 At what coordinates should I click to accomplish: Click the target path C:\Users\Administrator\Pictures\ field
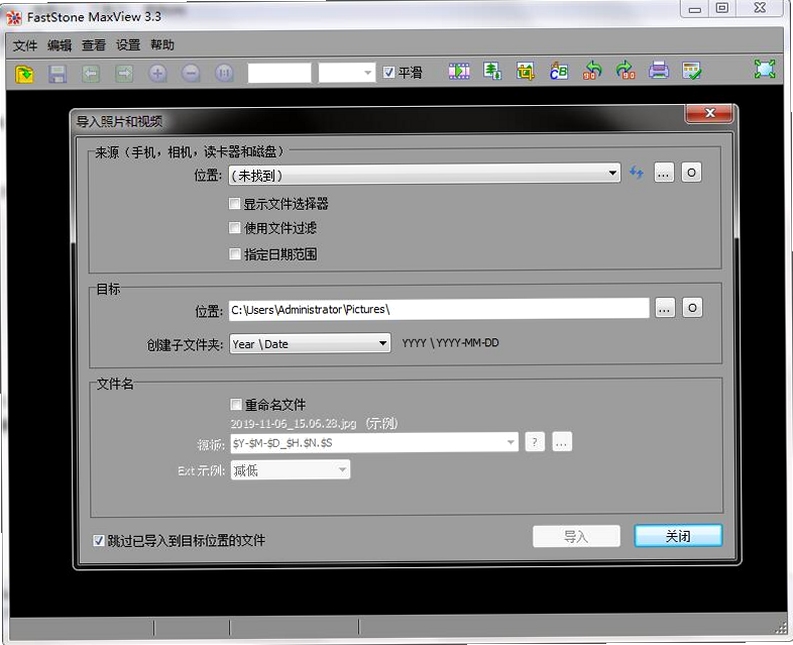tap(439, 309)
